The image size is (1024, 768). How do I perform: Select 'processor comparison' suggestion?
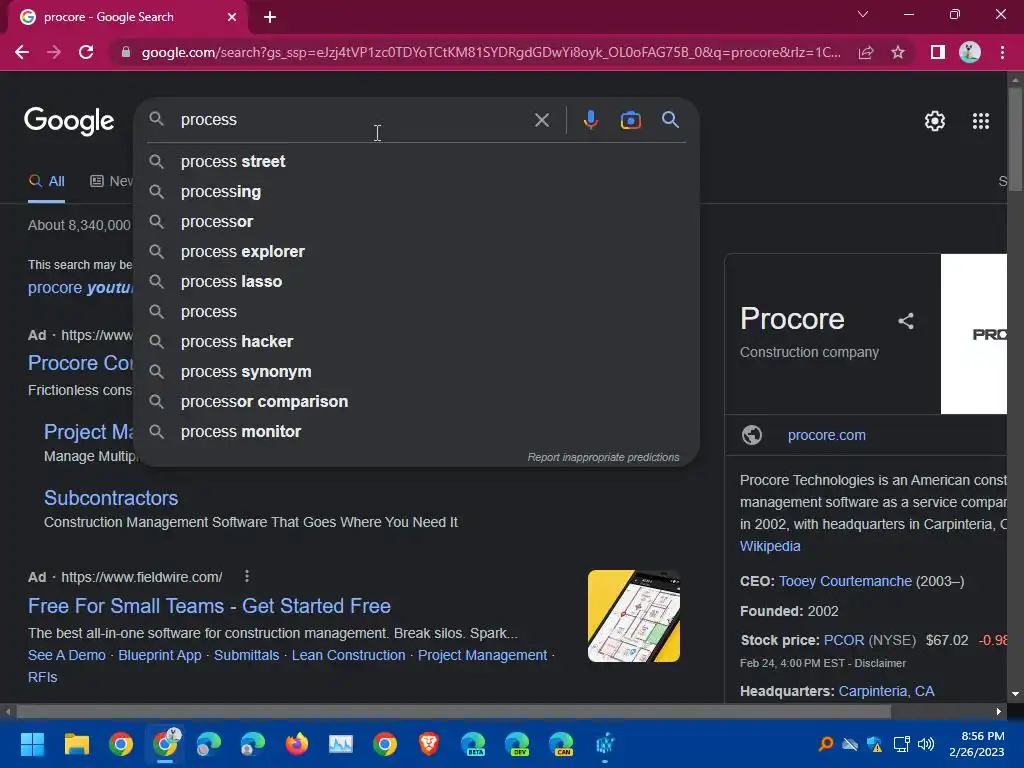416,402
